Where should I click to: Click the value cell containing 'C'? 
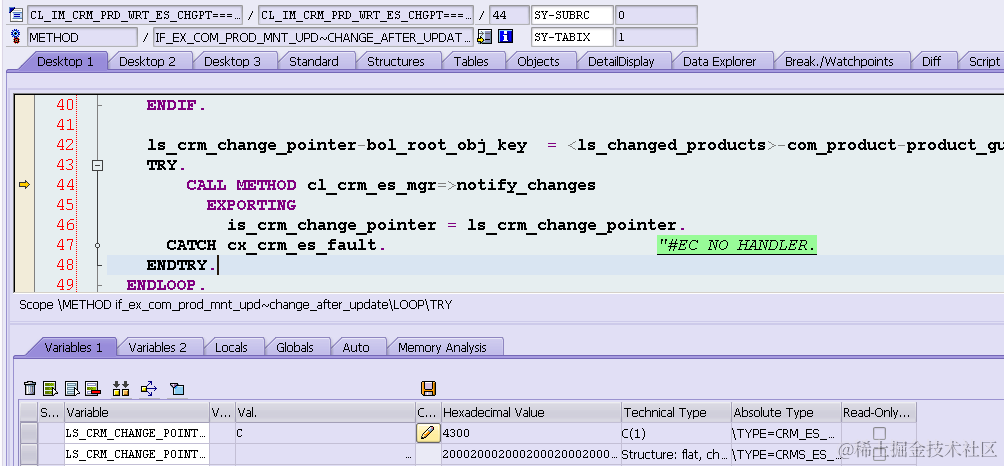[325, 433]
